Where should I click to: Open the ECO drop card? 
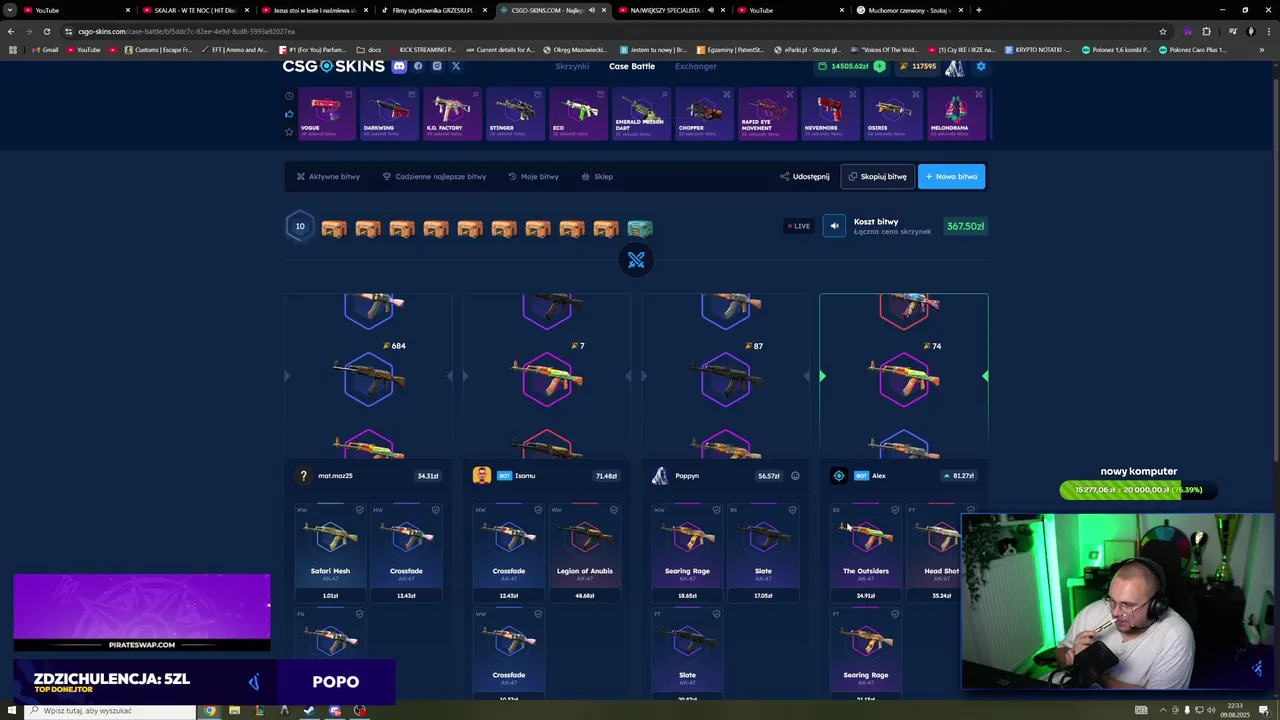click(x=578, y=114)
